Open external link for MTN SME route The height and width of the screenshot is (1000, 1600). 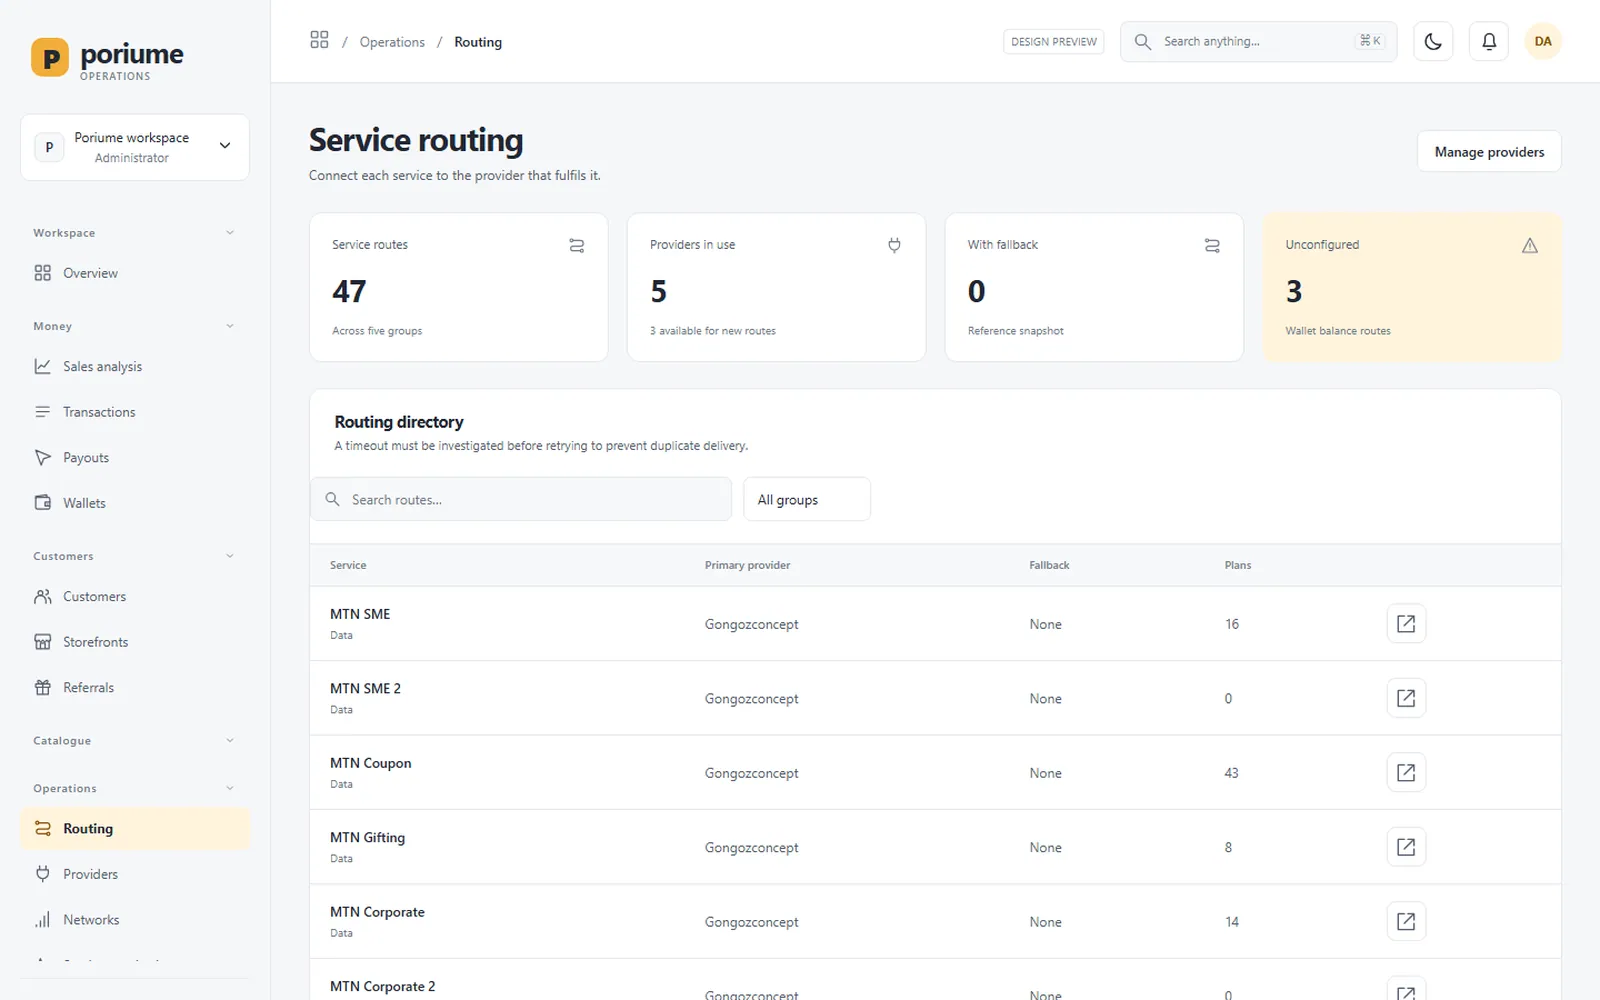pyautogui.click(x=1406, y=624)
